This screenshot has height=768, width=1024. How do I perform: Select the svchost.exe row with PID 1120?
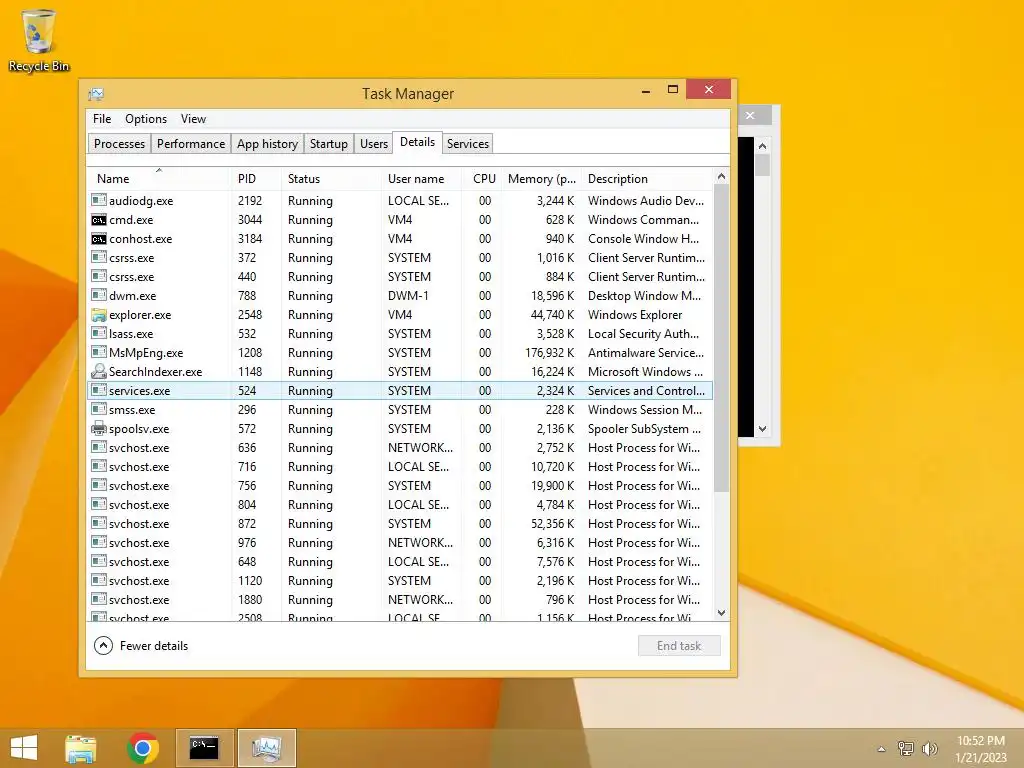click(400, 580)
